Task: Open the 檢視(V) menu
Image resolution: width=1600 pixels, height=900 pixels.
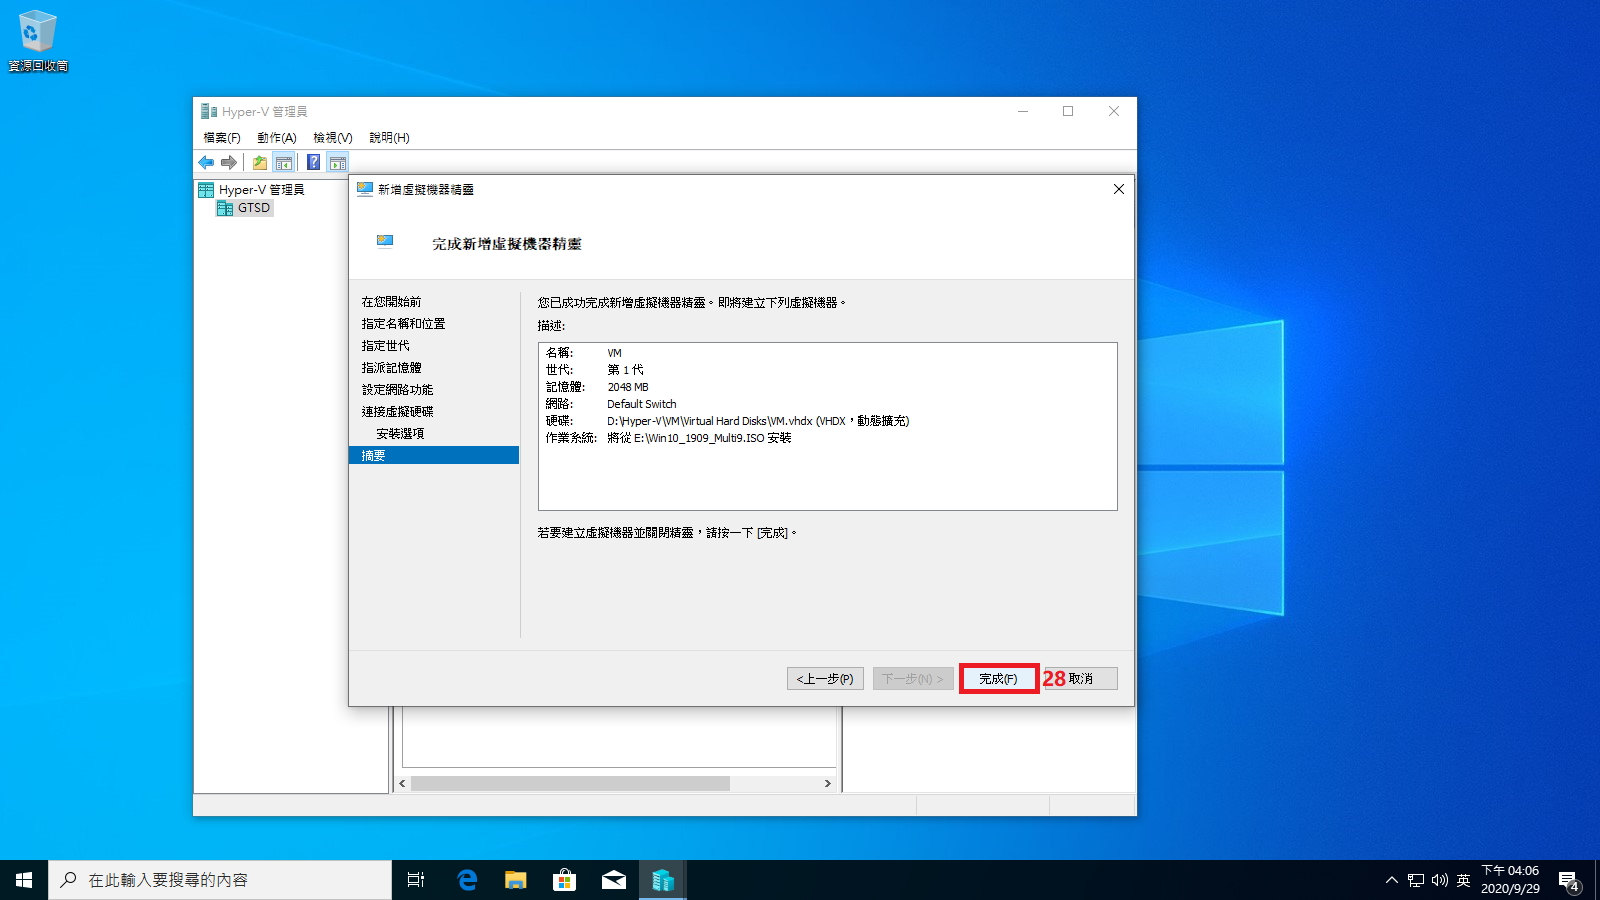Action: [332, 138]
